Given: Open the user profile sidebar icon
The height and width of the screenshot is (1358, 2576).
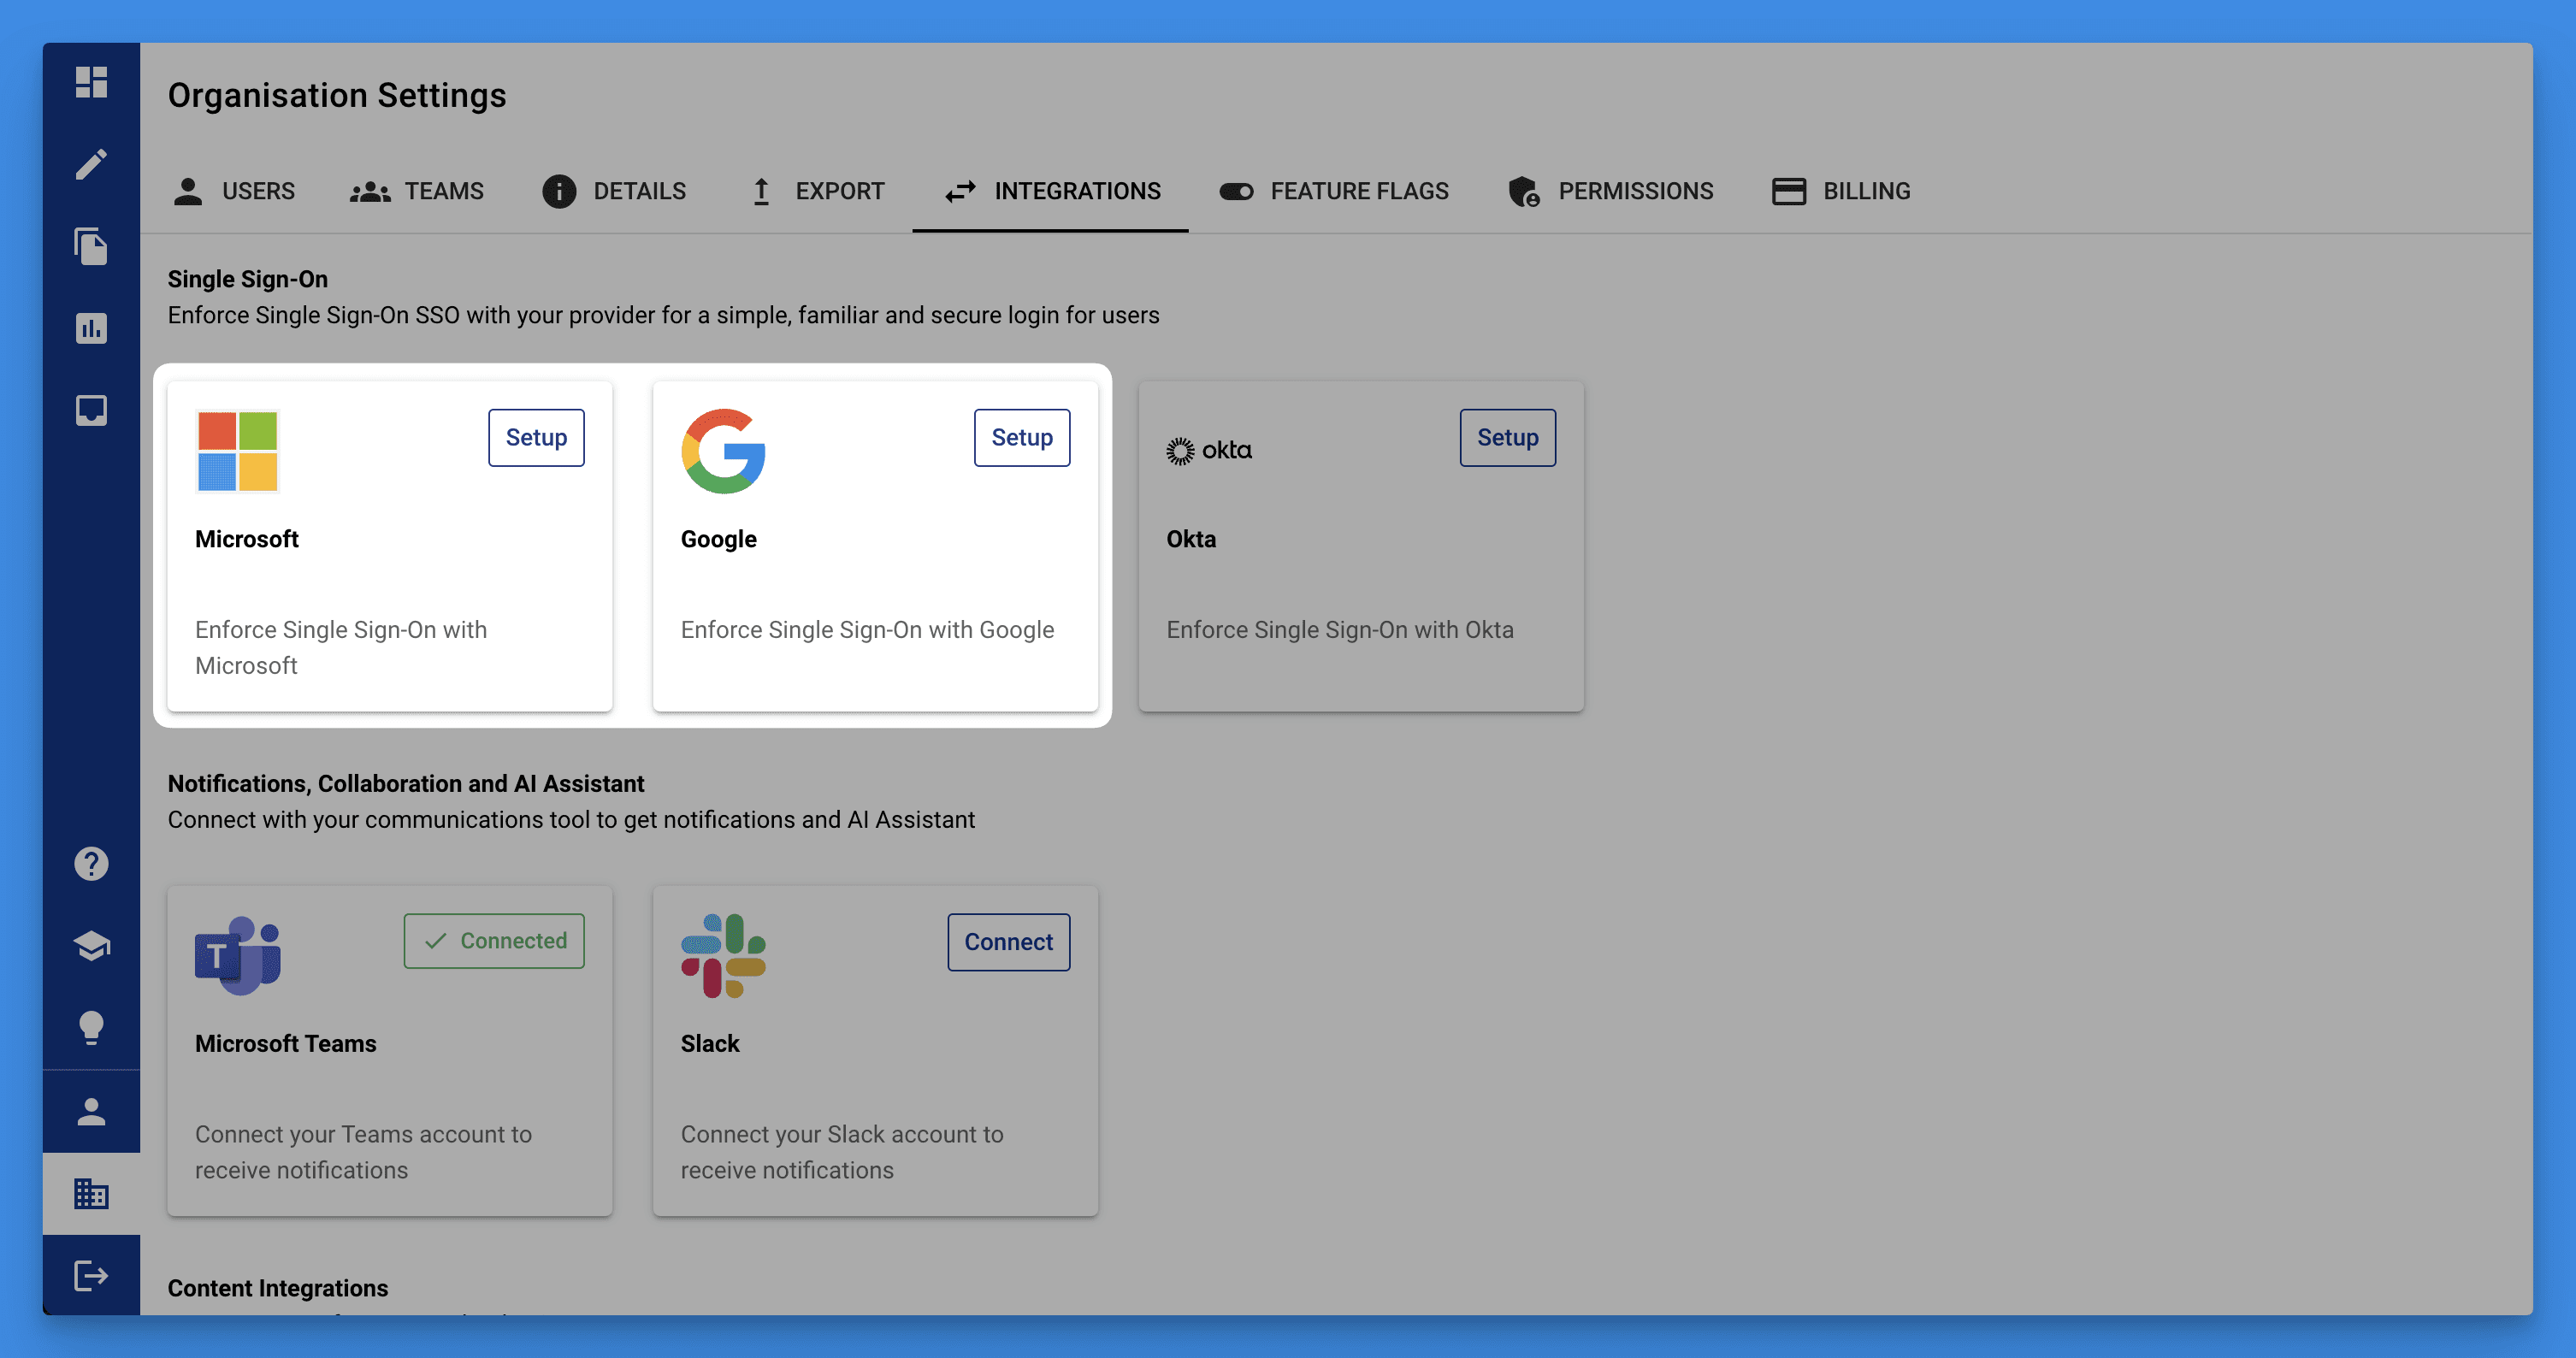Looking at the screenshot, I should tap(91, 1112).
